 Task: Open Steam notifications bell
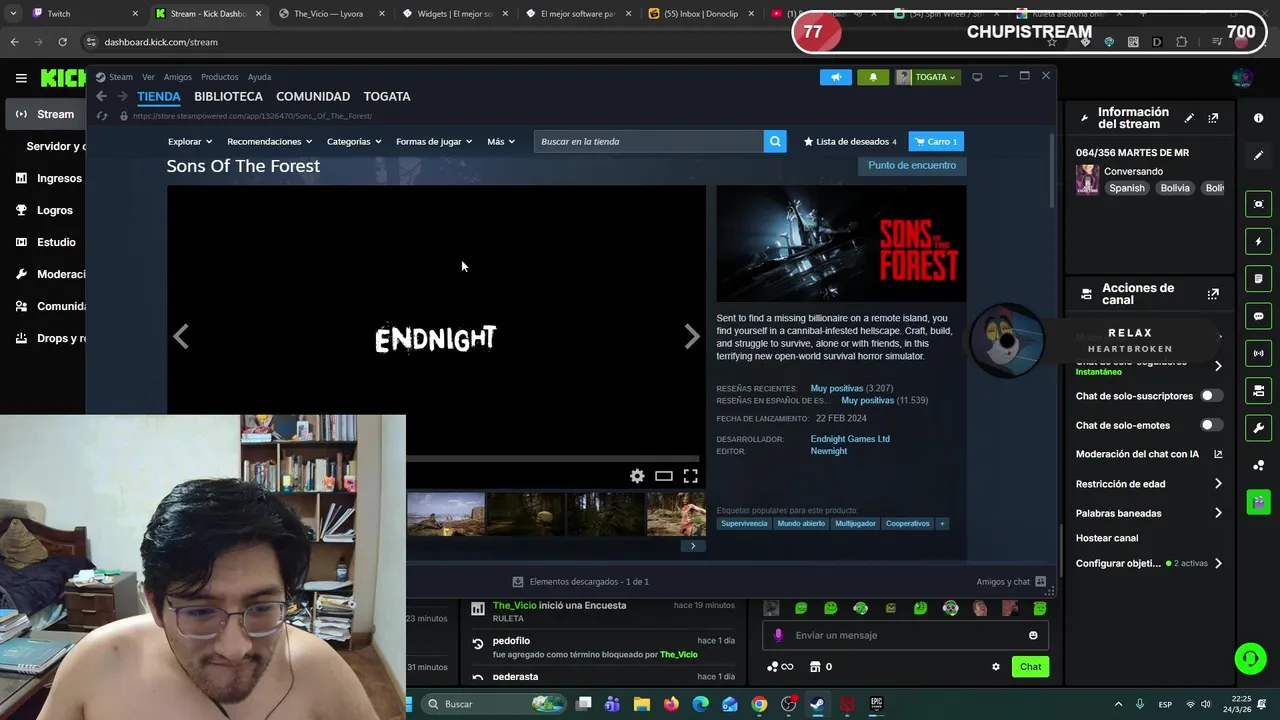pos(873,77)
